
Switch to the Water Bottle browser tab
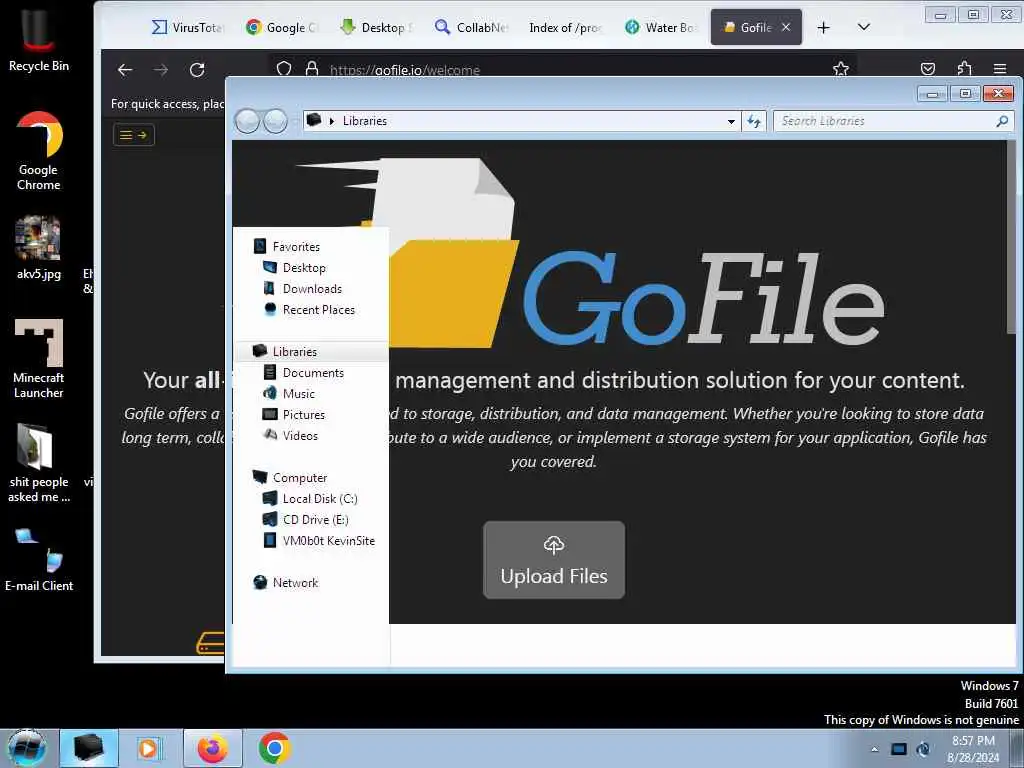point(660,27)
